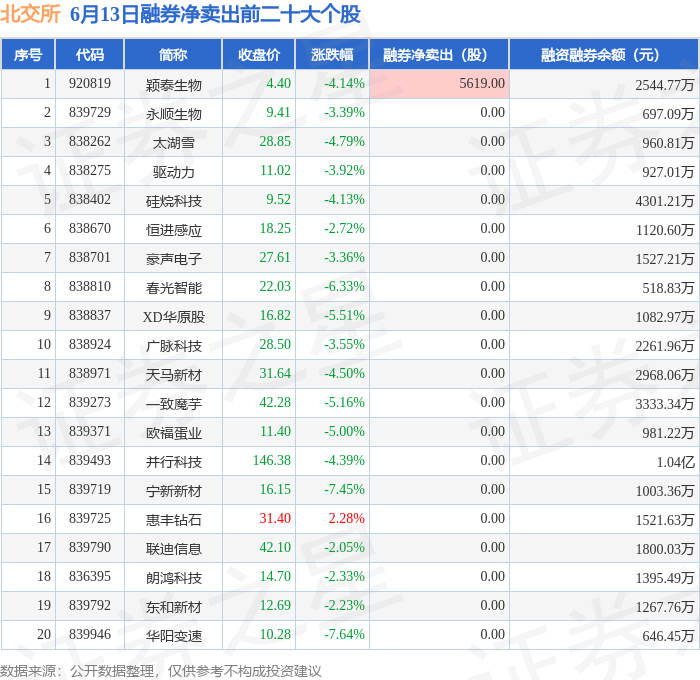Click the 简称 column header
The height and width of the screenshot is (680, 700).
(173, 54)
